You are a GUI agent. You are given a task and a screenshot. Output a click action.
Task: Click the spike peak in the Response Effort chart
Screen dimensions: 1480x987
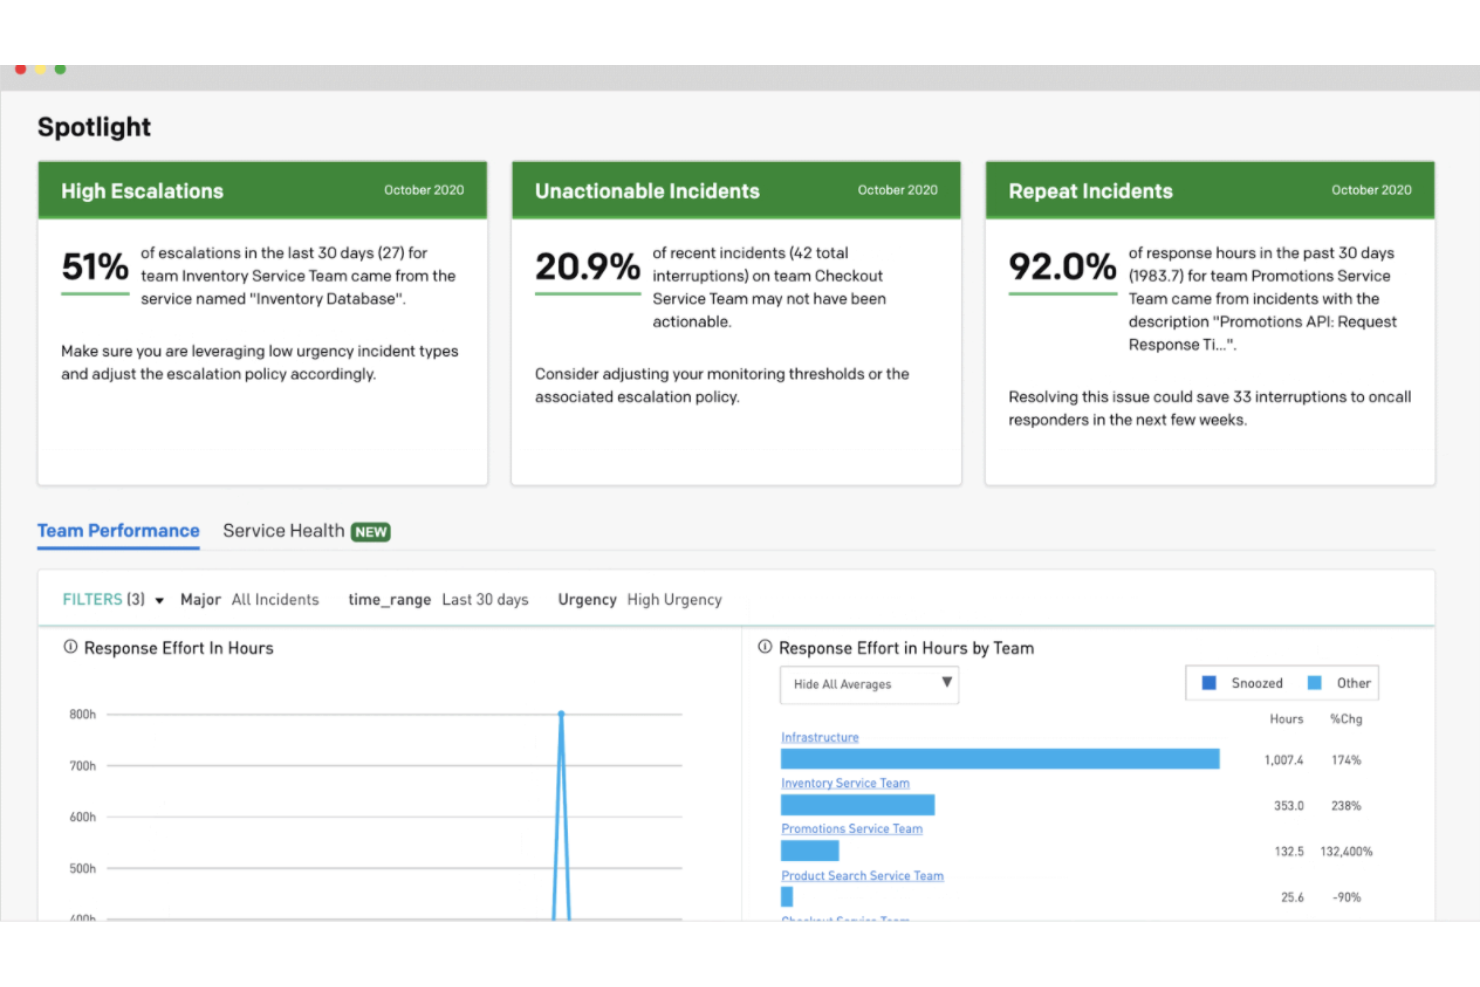coord(561,713)
